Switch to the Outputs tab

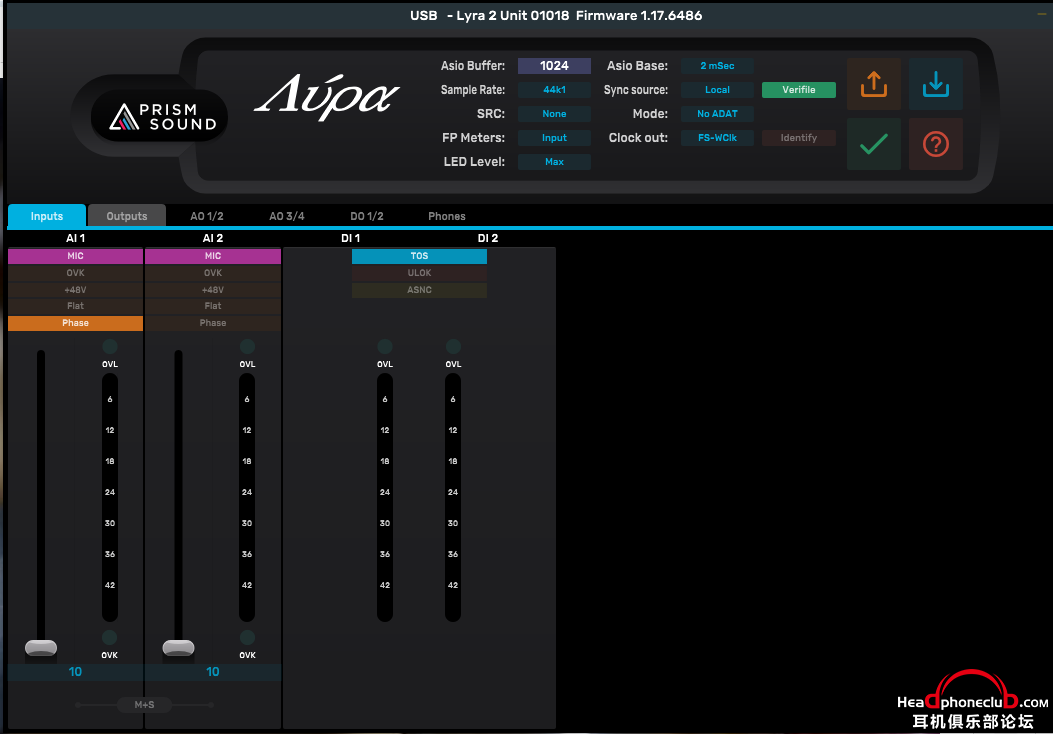[x=127, y=216]
